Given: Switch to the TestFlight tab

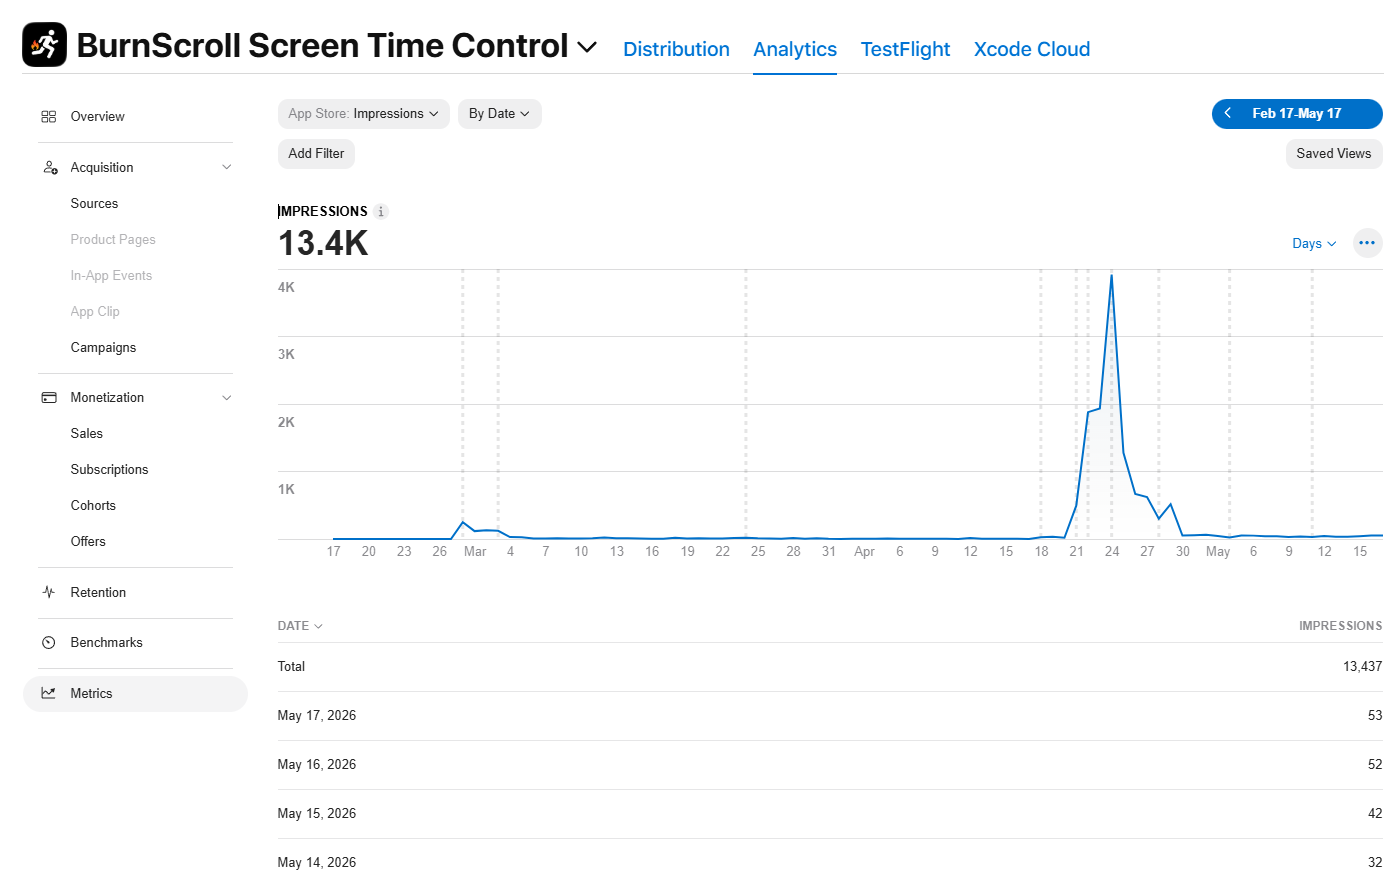Looking at the screenshot, I should (905, 49).
